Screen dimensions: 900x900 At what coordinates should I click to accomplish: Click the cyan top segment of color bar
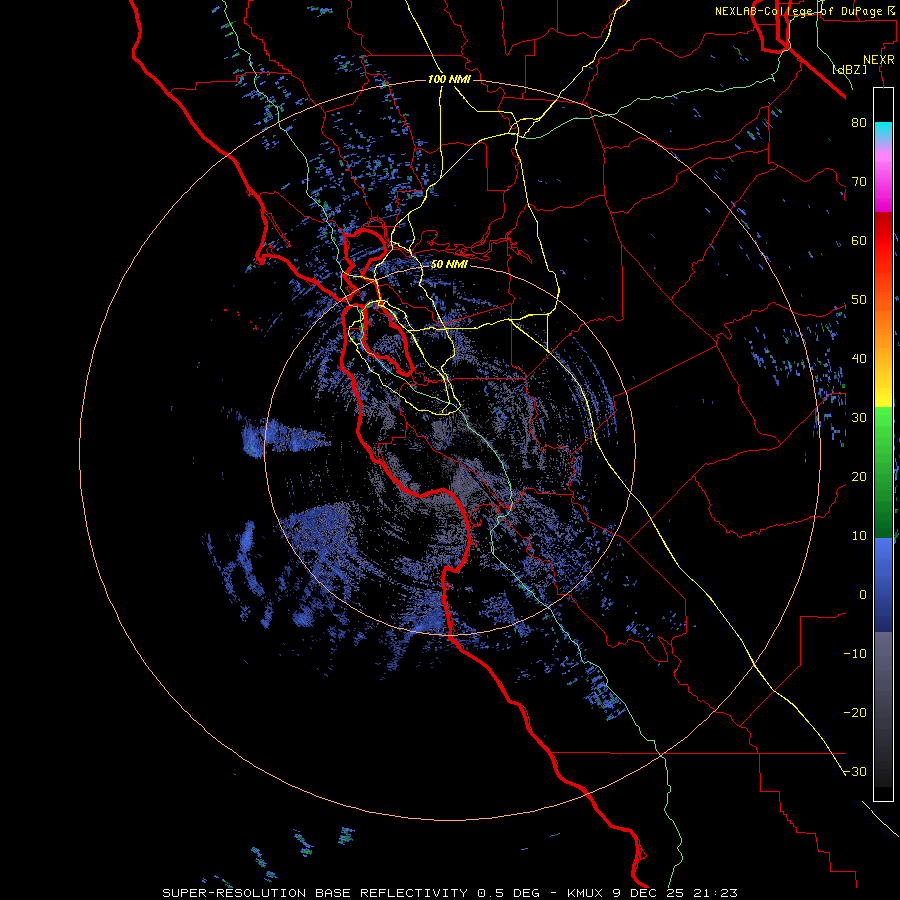tap(883, 130)
